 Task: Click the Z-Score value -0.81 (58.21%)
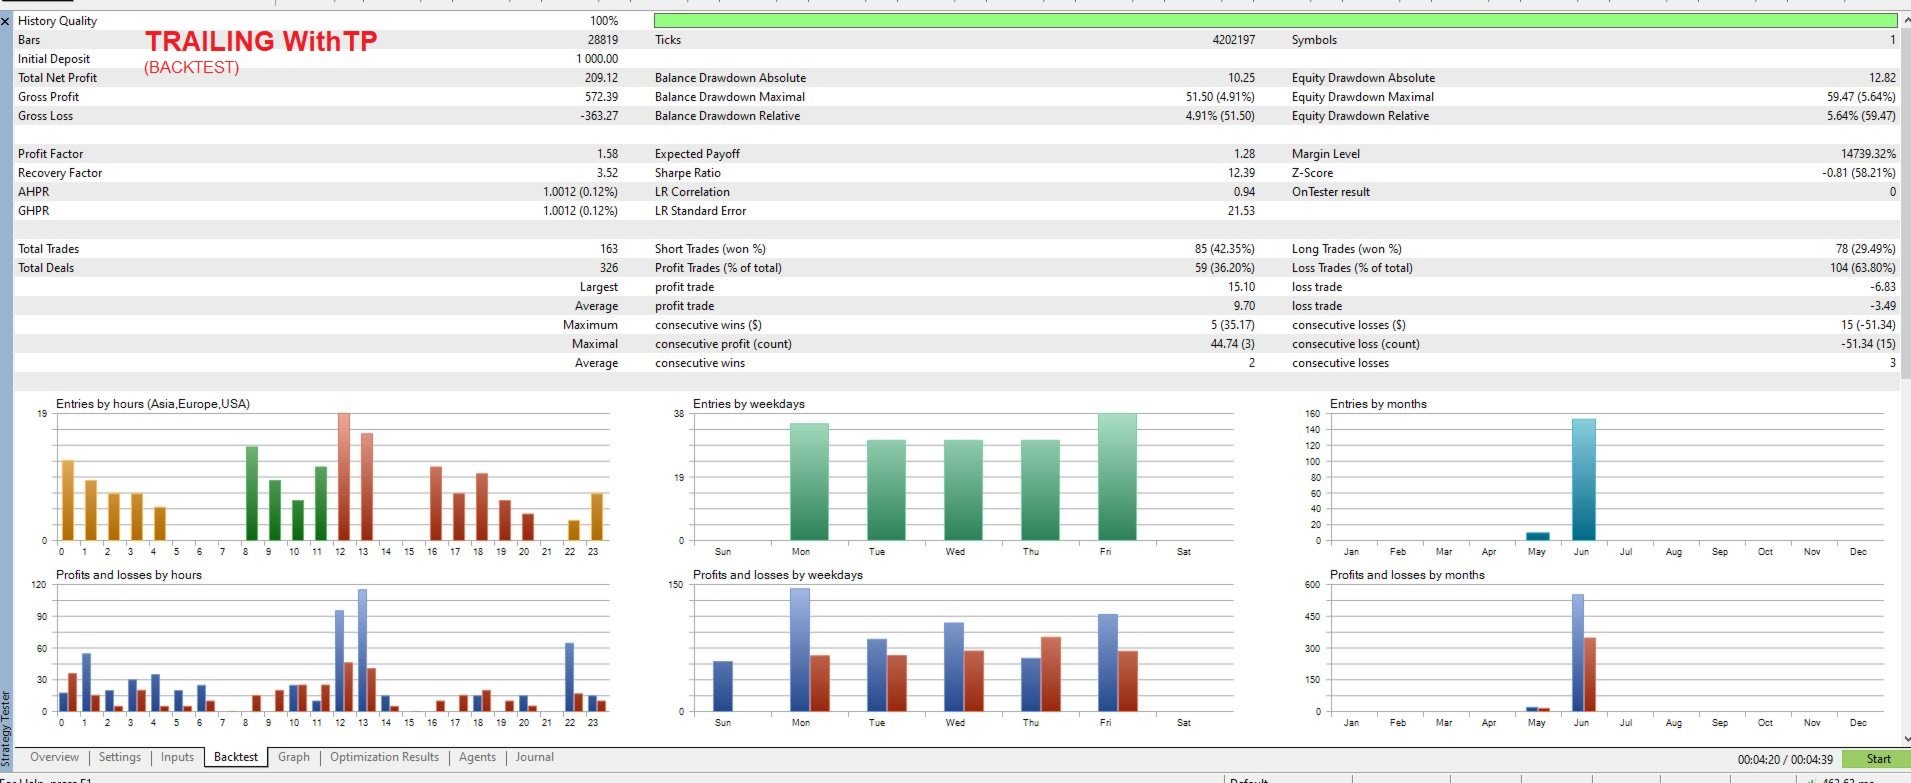coord(1859,173)
